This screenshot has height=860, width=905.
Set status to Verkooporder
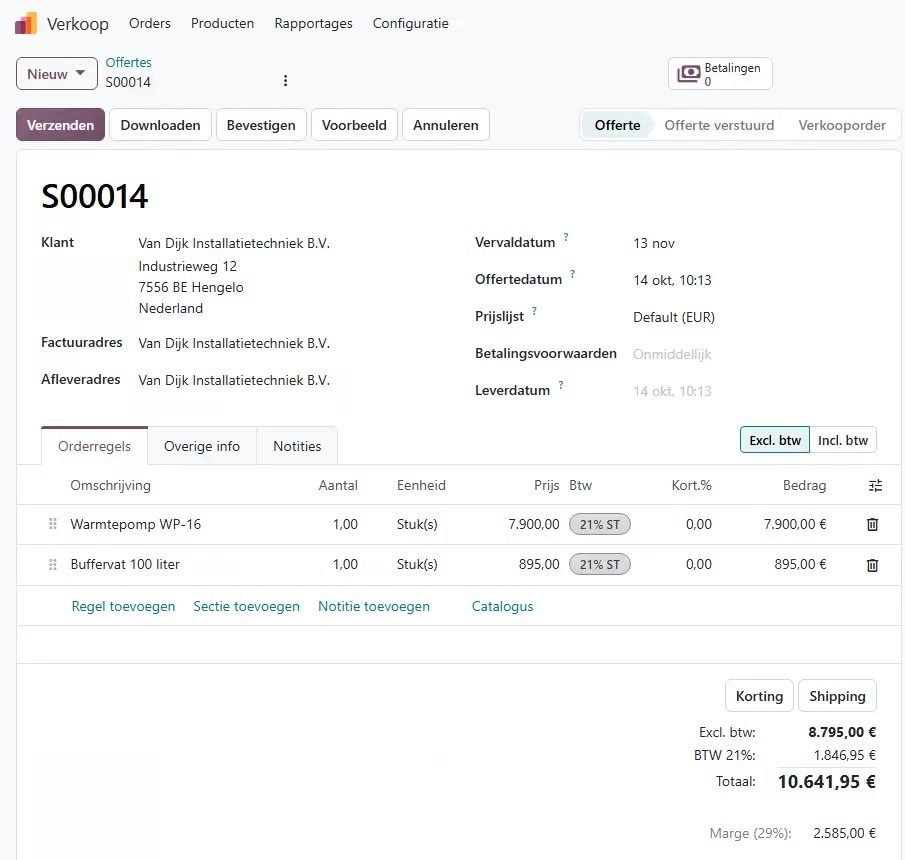click(x=842, y=125)
